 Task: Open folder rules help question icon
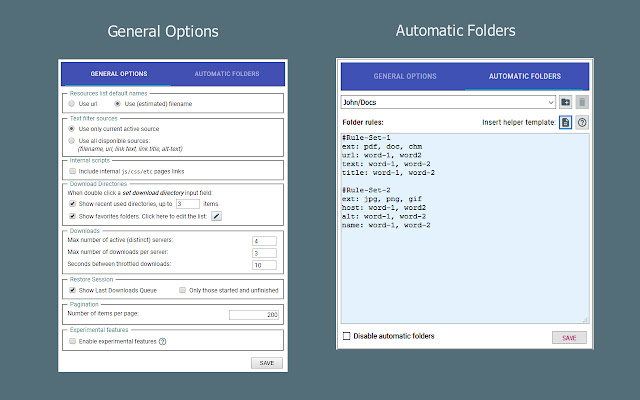(x=582, y=122)
